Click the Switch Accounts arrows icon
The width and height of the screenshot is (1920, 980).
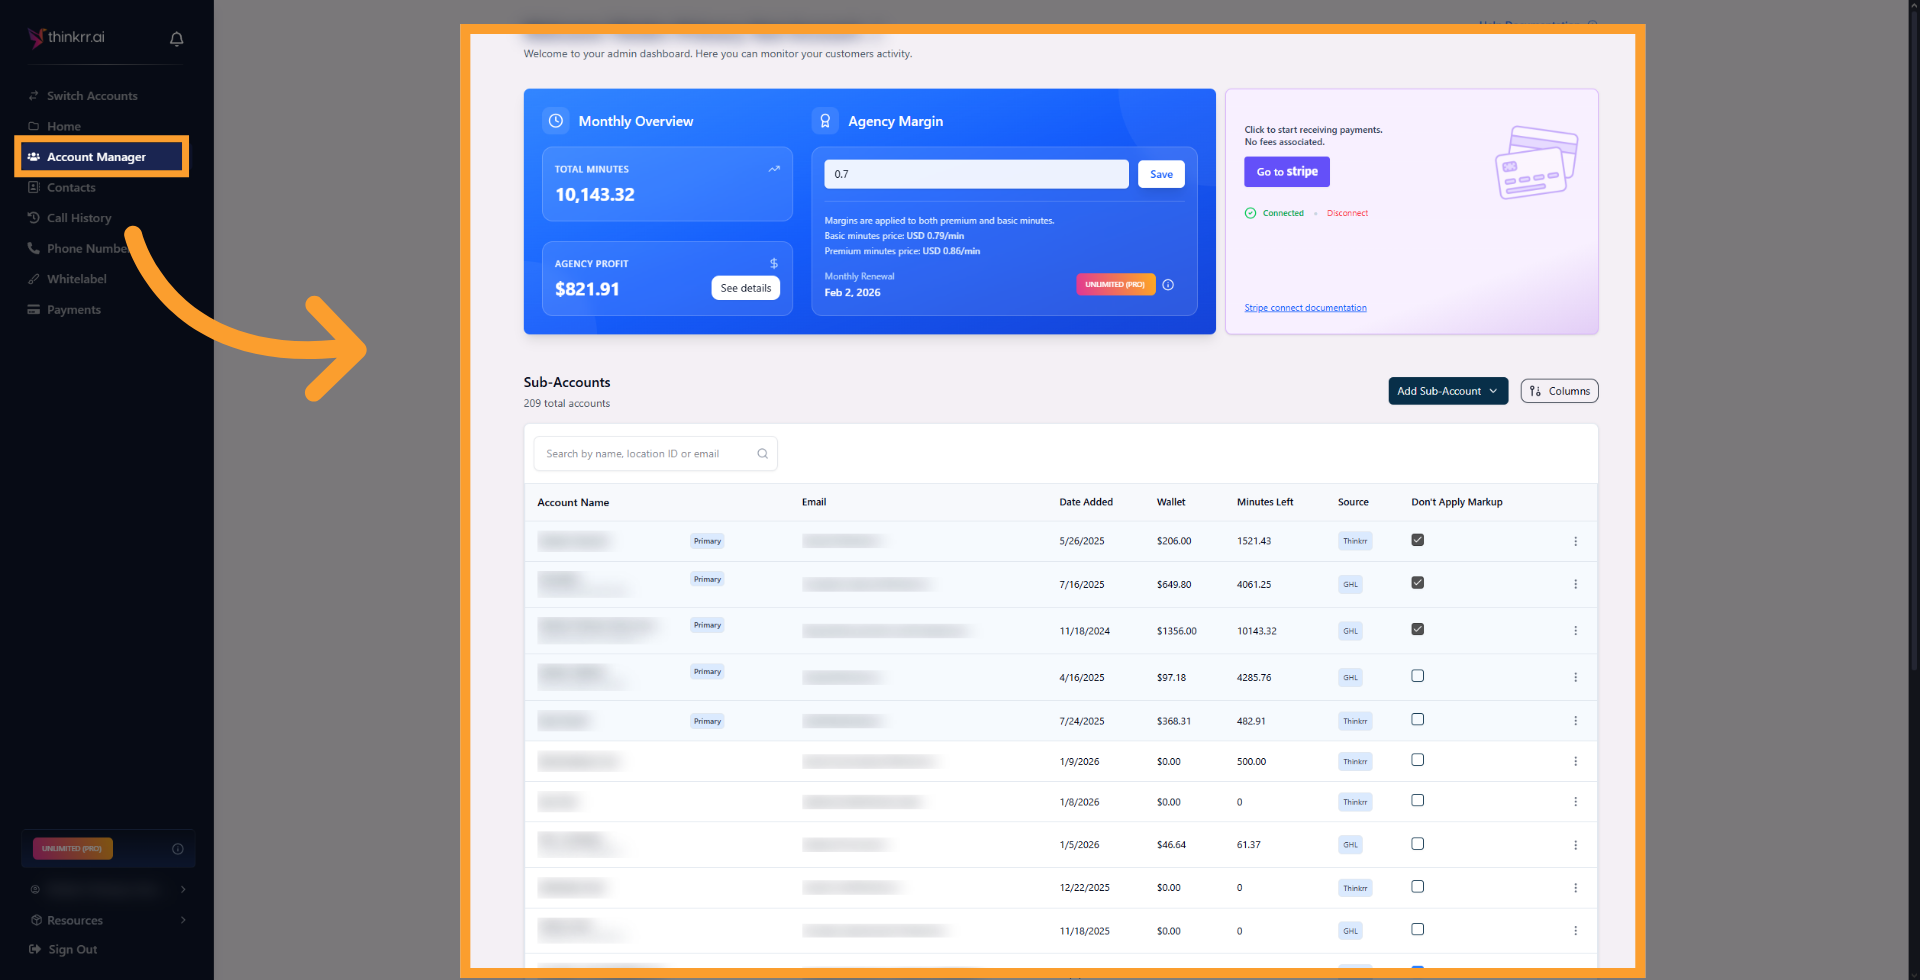click(x=34, y=96)
